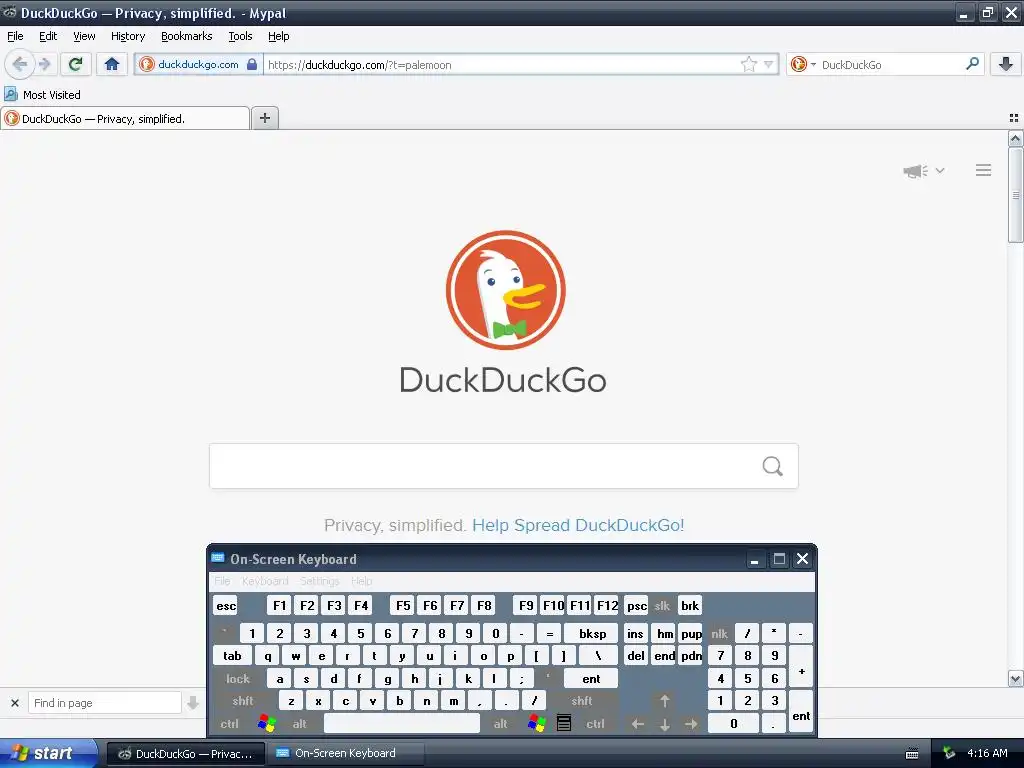This screenshot has width=1024, height=768.
Task: Go forward using the forward arrow
Action: coord(44,64)
